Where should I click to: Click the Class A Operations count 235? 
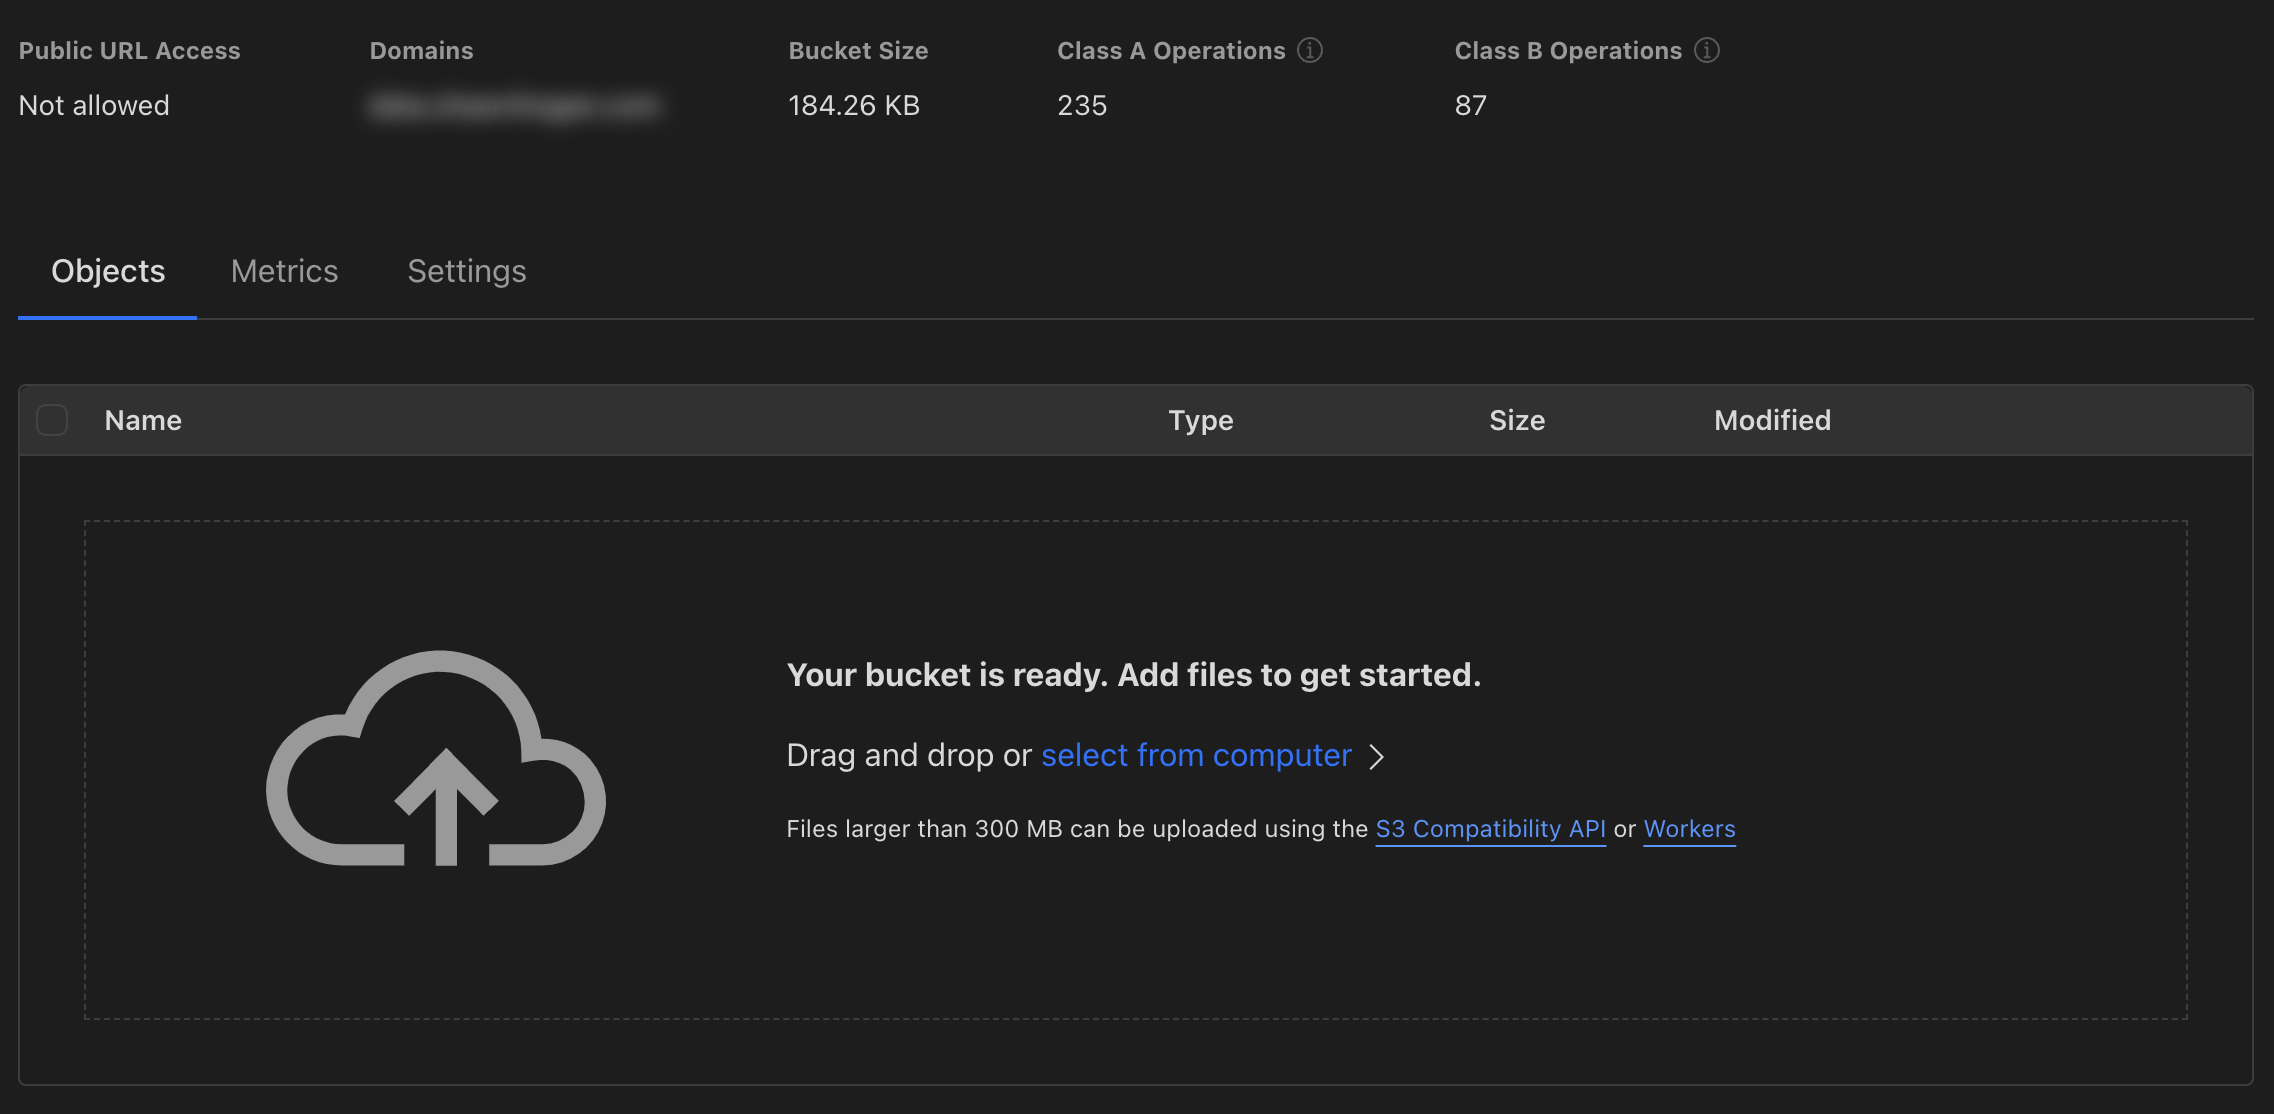pos(1082,106)
